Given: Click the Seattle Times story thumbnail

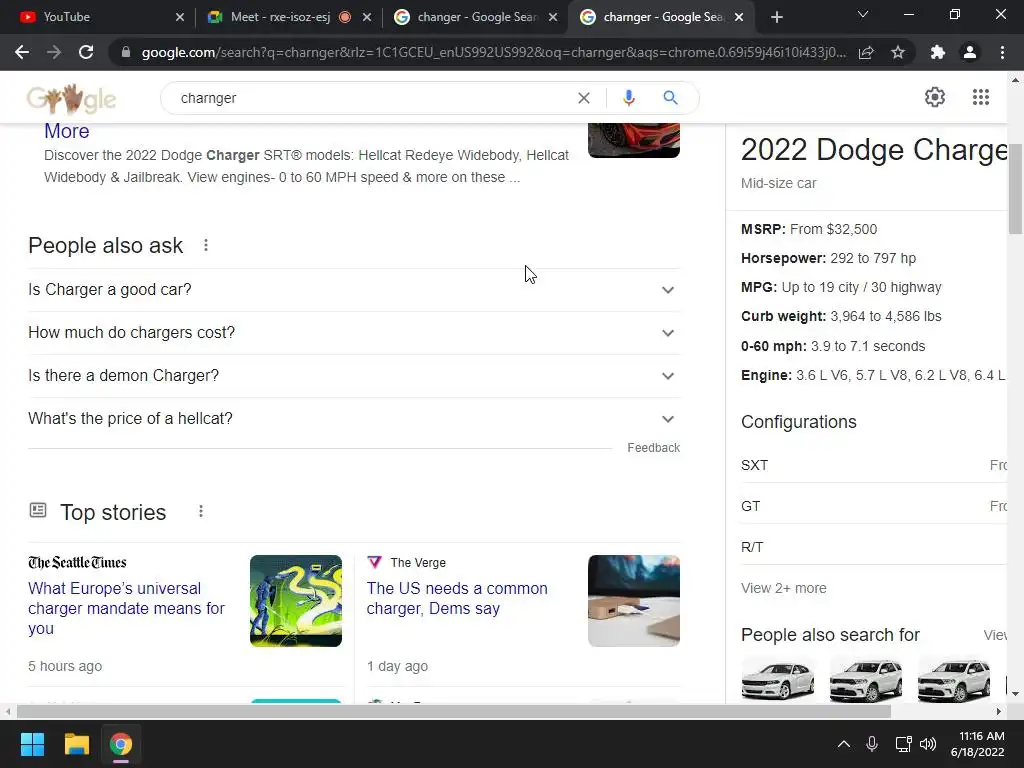Looking at the screenshot, I should [296, 601].
